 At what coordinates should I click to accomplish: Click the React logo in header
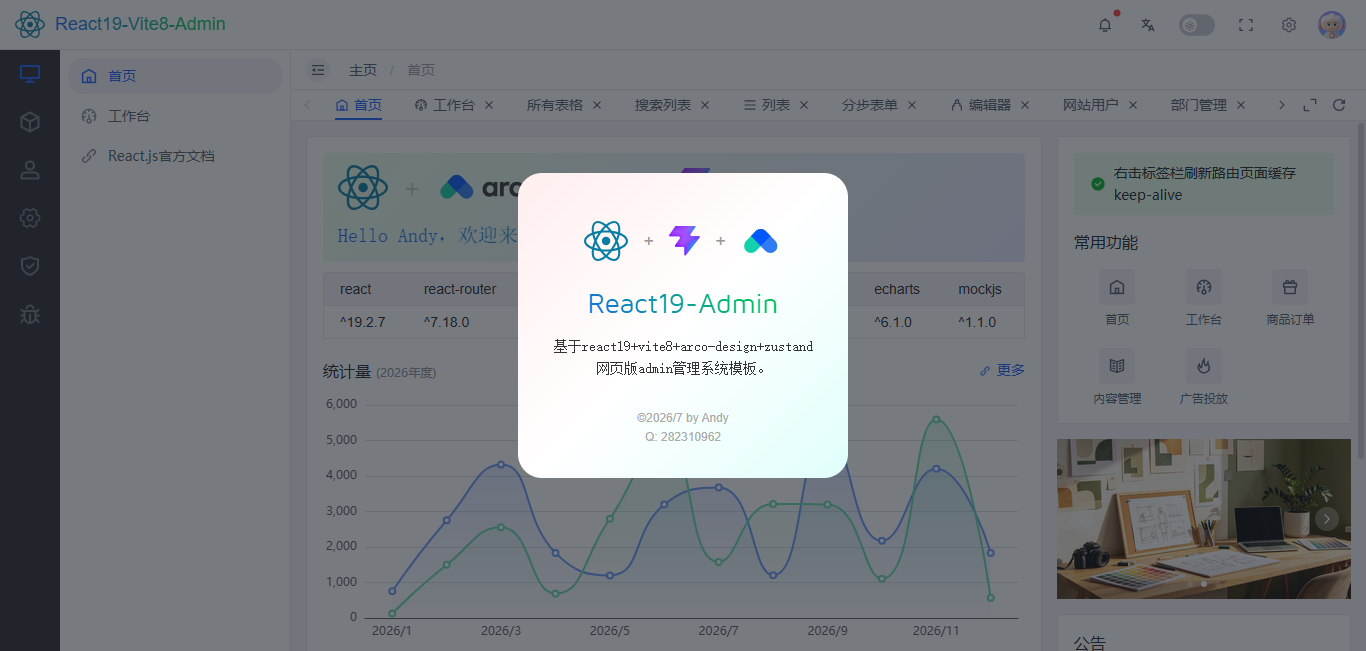pyautogui.click(x=30, y=24)
